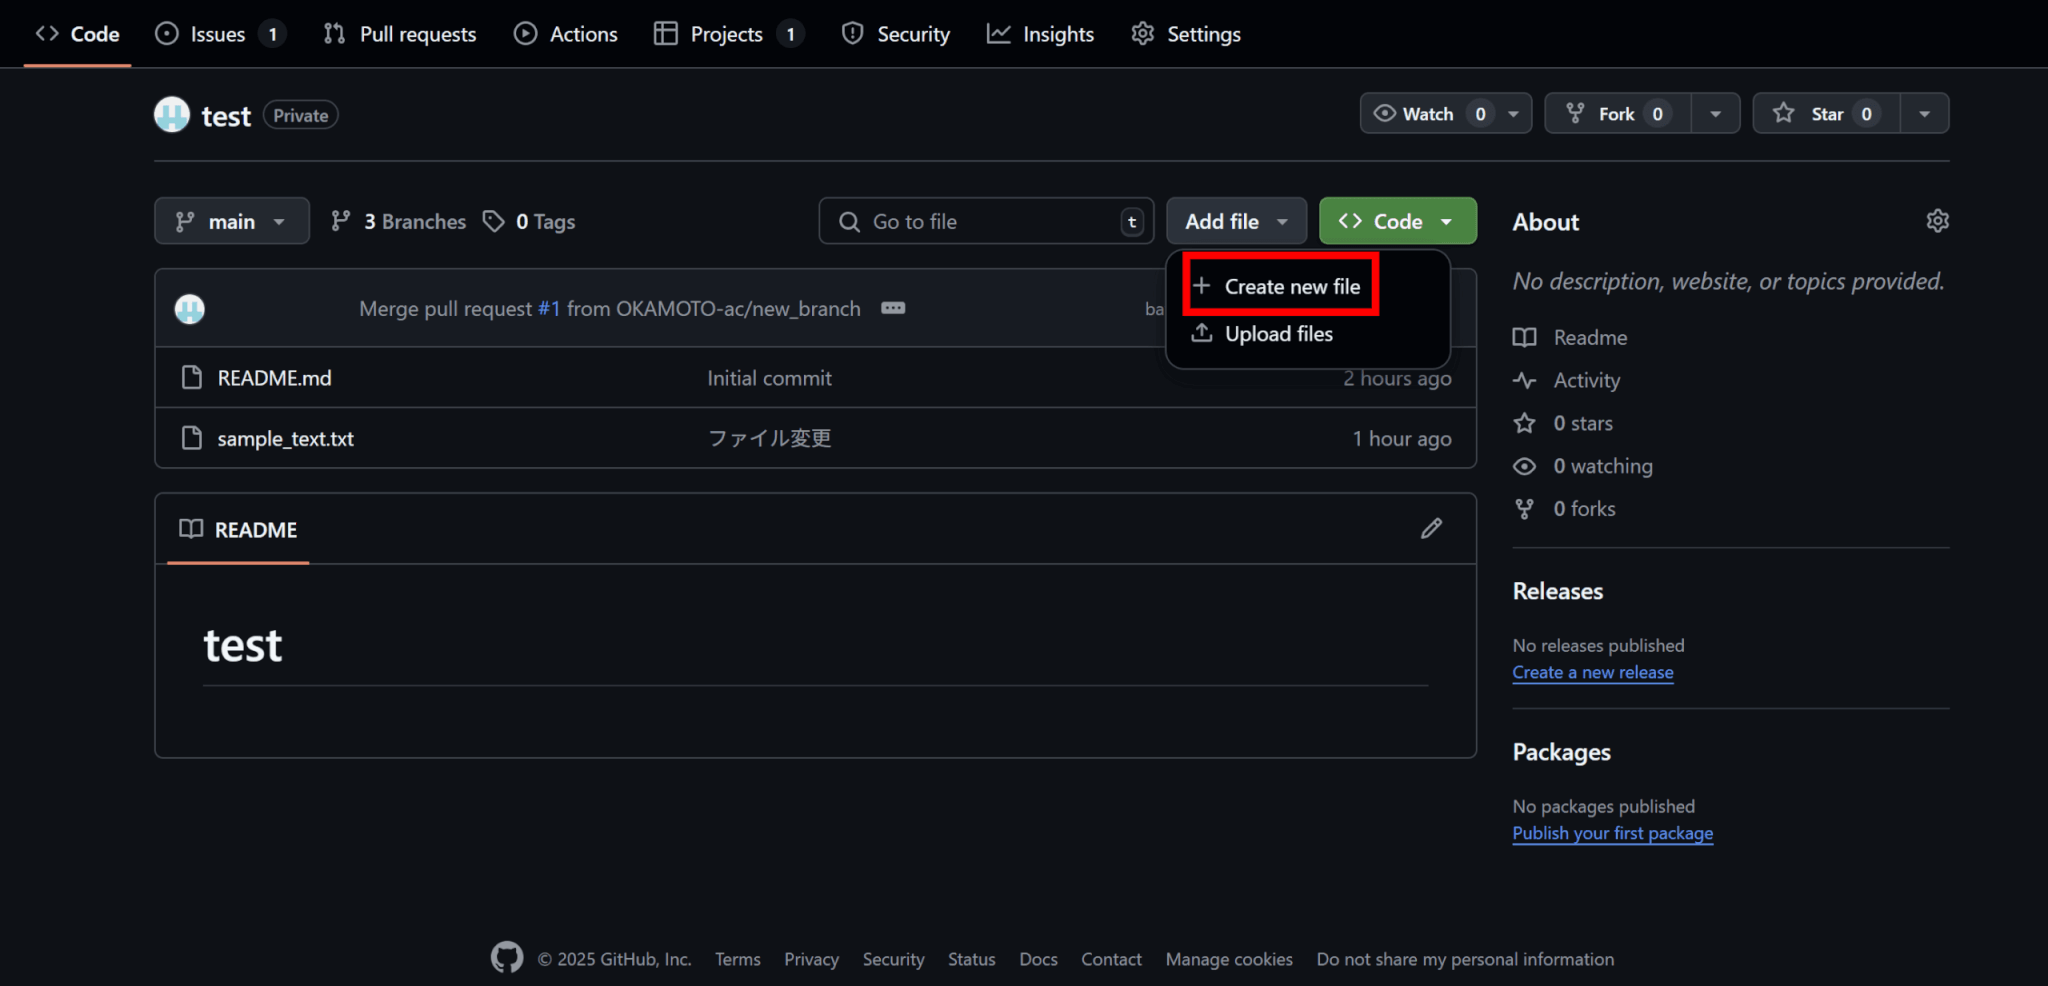Expand the Star lists dropdown
The image size is (2048, 986).
(x=1925, y=113)
